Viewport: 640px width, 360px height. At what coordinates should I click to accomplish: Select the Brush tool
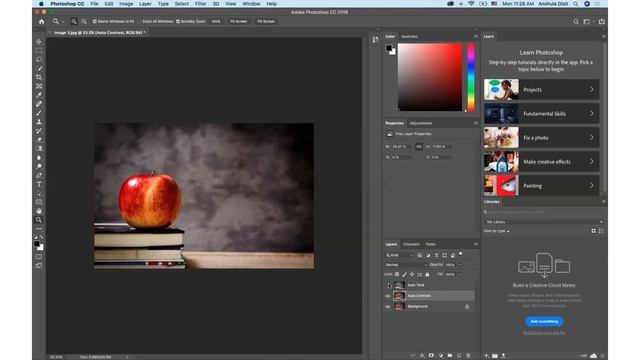click(39, 113)
